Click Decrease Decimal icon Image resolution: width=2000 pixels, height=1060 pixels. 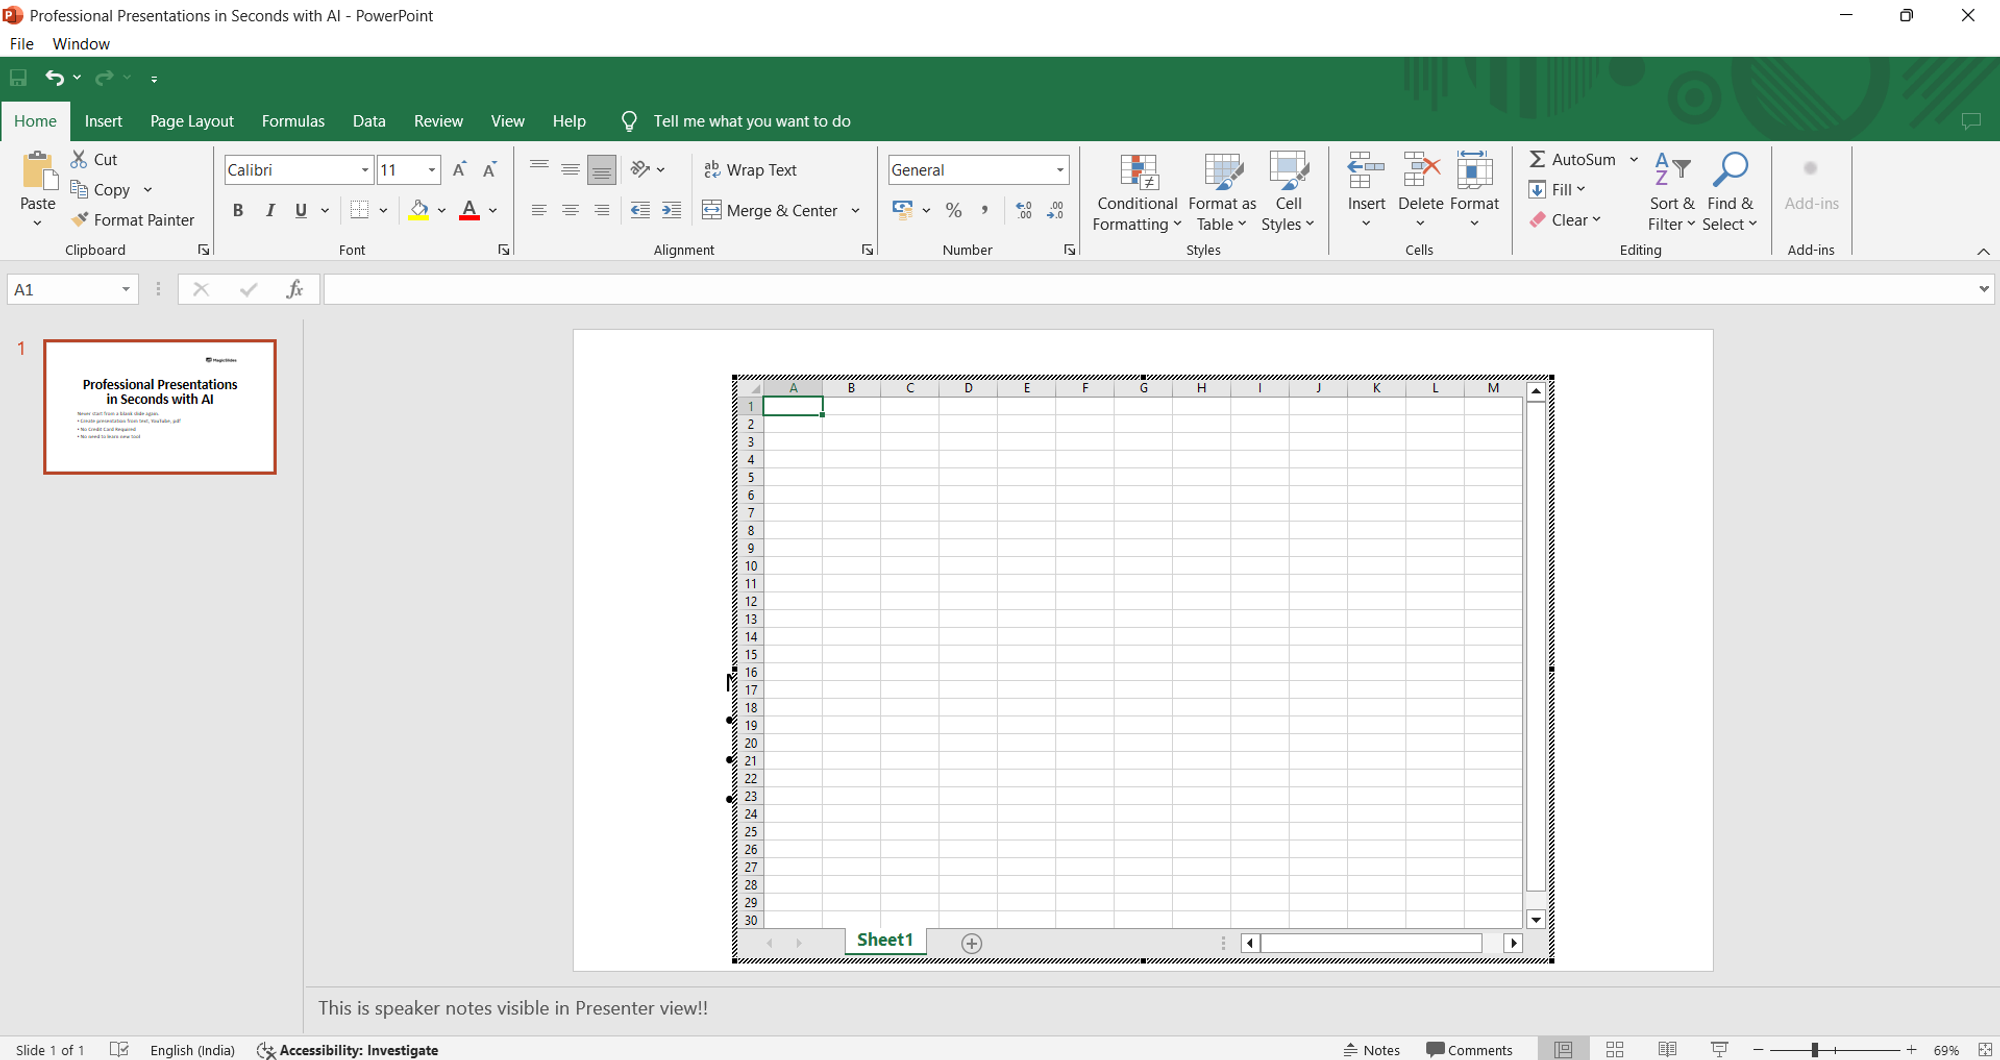coord(1056,210)
